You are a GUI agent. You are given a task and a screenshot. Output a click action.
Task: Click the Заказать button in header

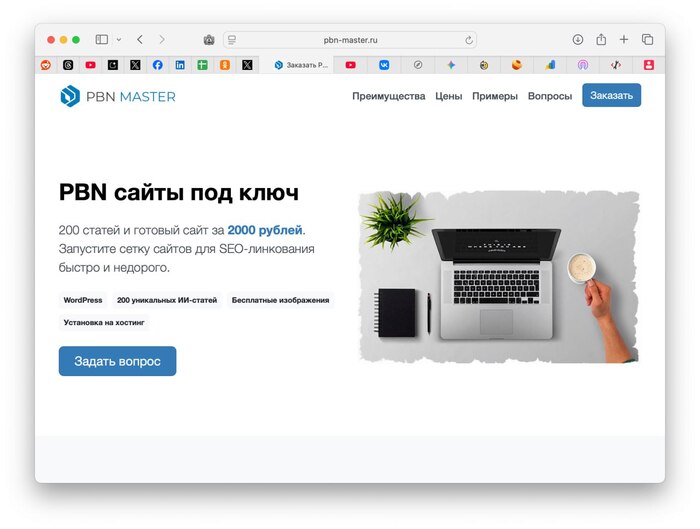click(611, 95)
